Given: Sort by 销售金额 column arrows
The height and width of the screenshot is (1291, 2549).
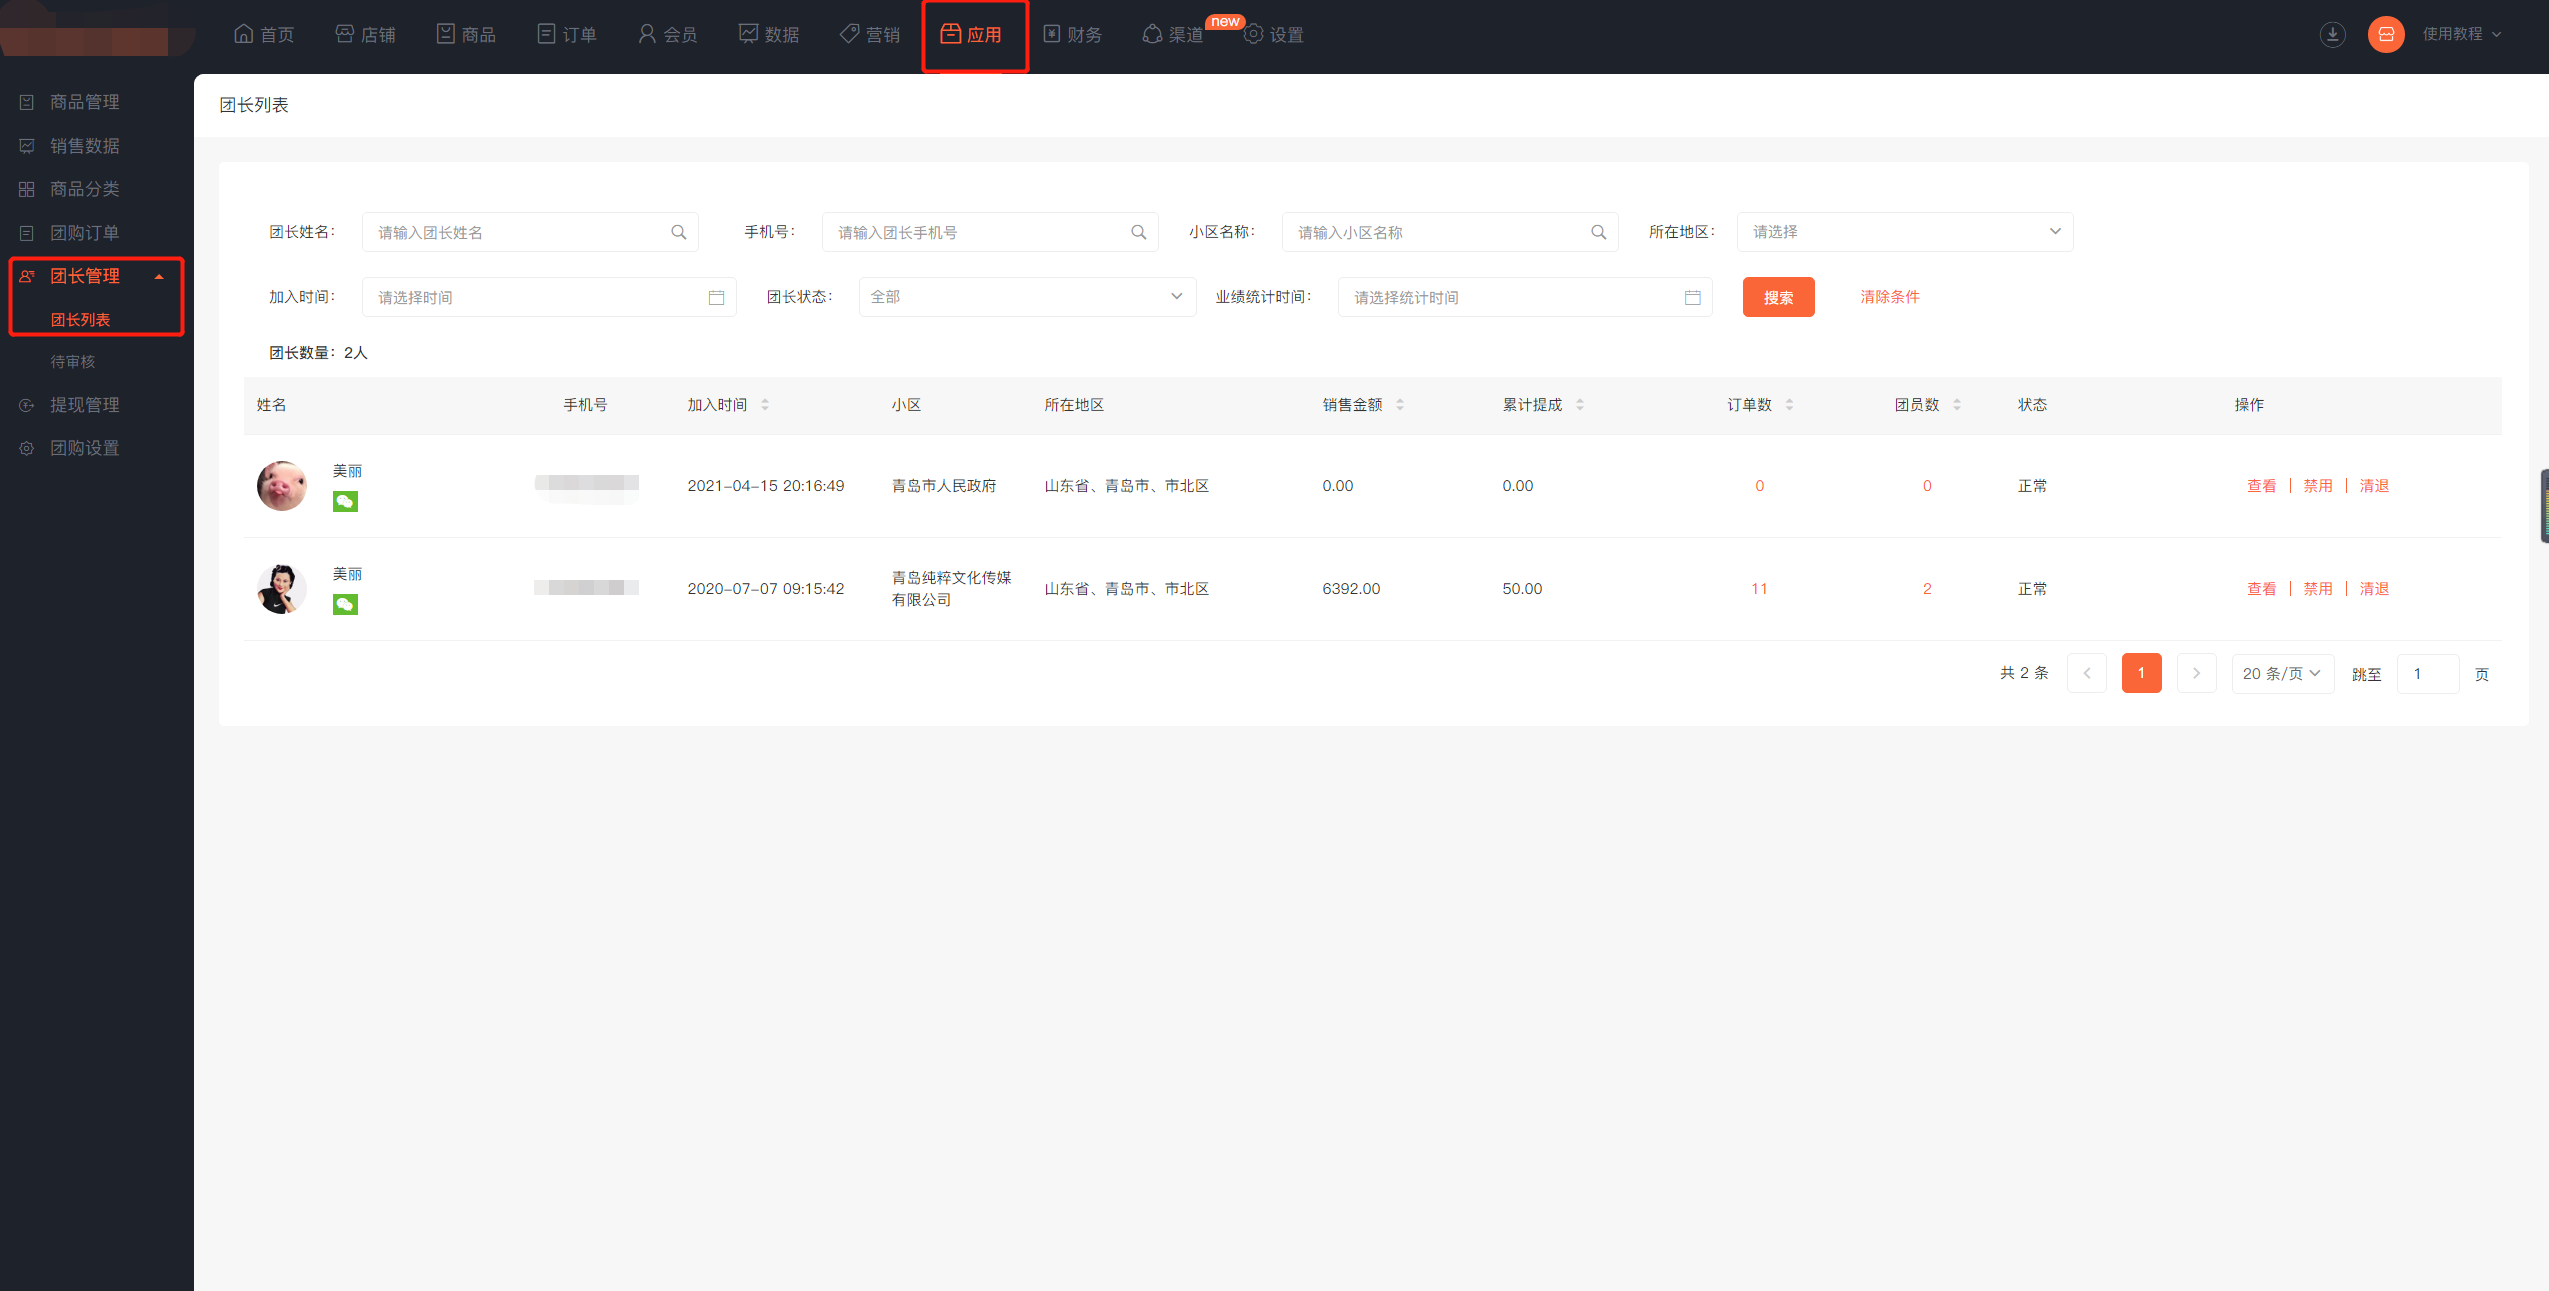Looking at the screenshot, I should click(1399, 405).
